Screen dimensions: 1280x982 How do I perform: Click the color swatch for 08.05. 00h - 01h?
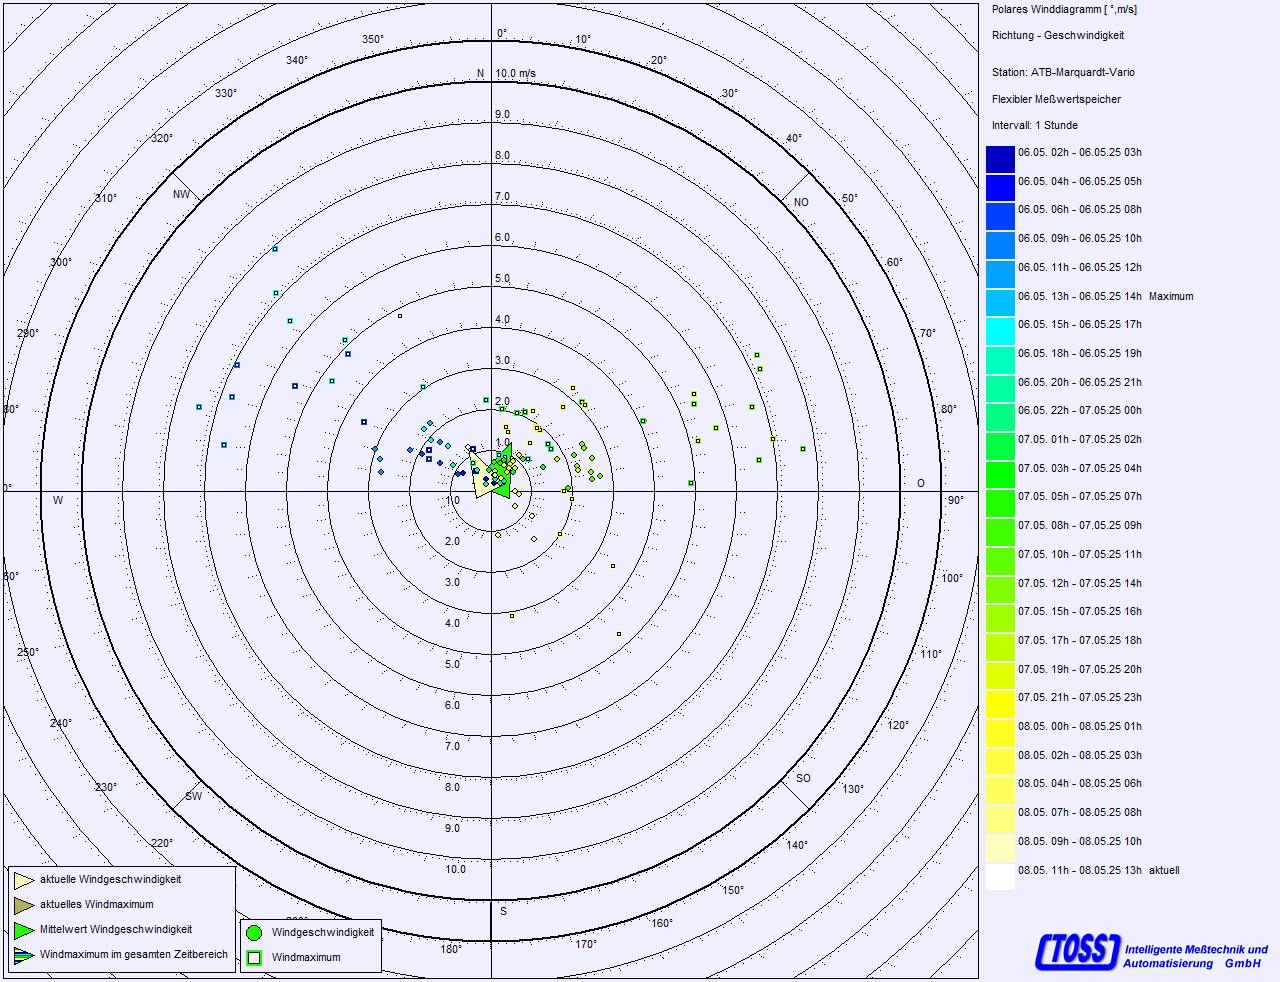pyautogui.click(x=1000, y=733)
